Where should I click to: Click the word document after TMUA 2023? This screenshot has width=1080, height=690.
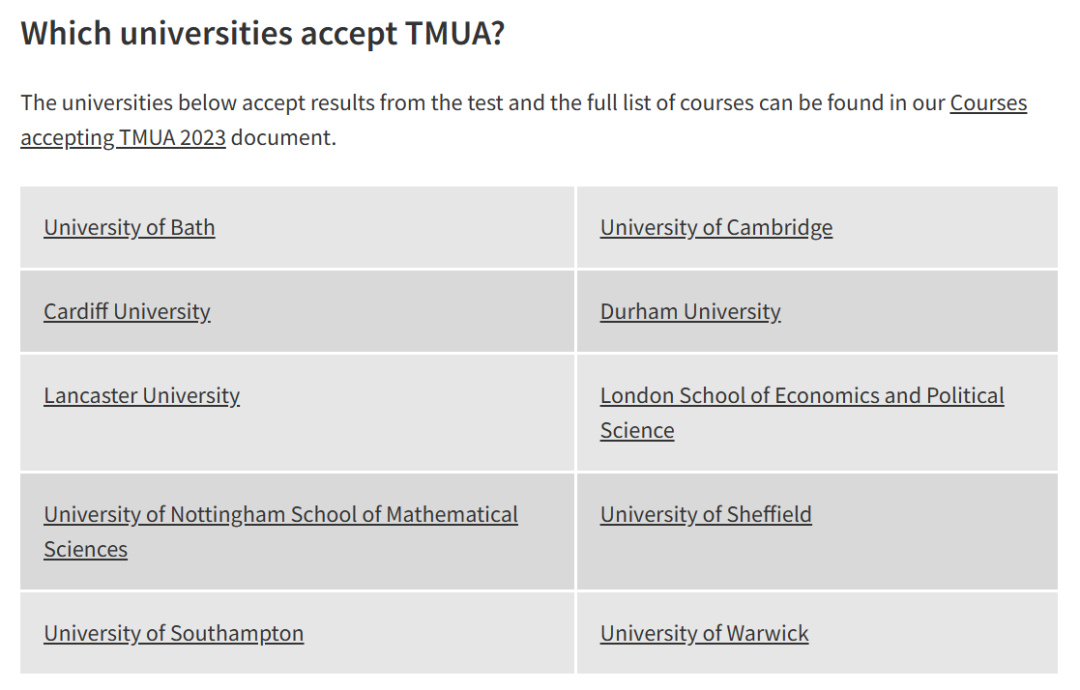coord(284,138)
